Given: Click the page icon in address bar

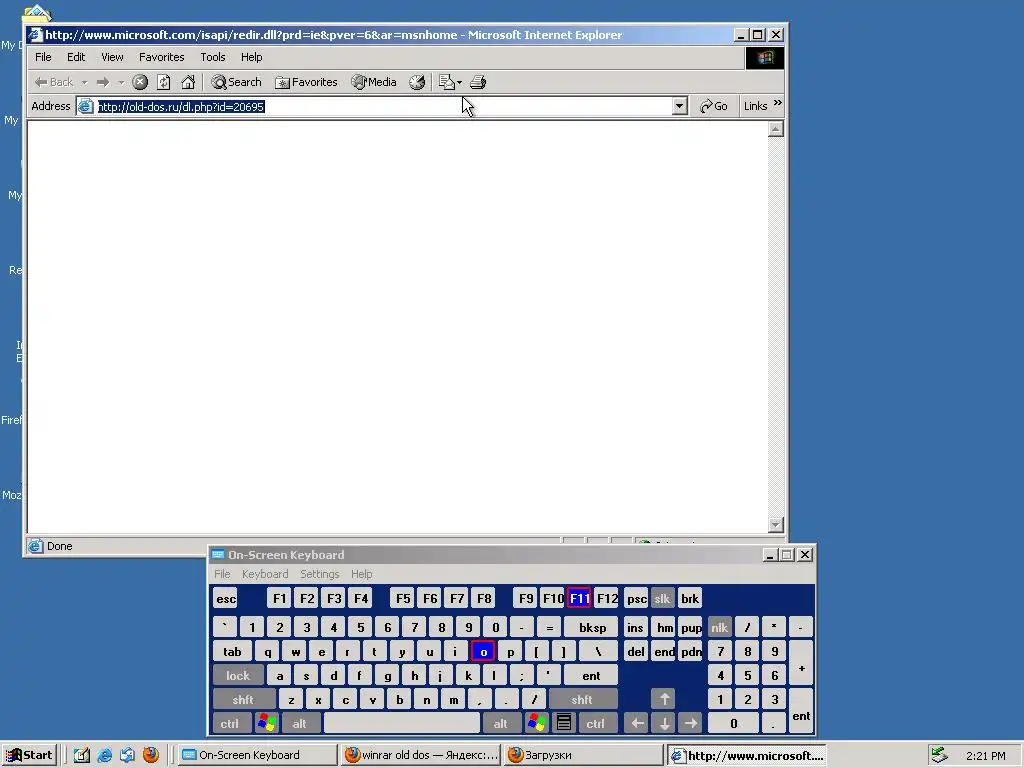Looking at the screenshot, I should (x=86, y=106).
